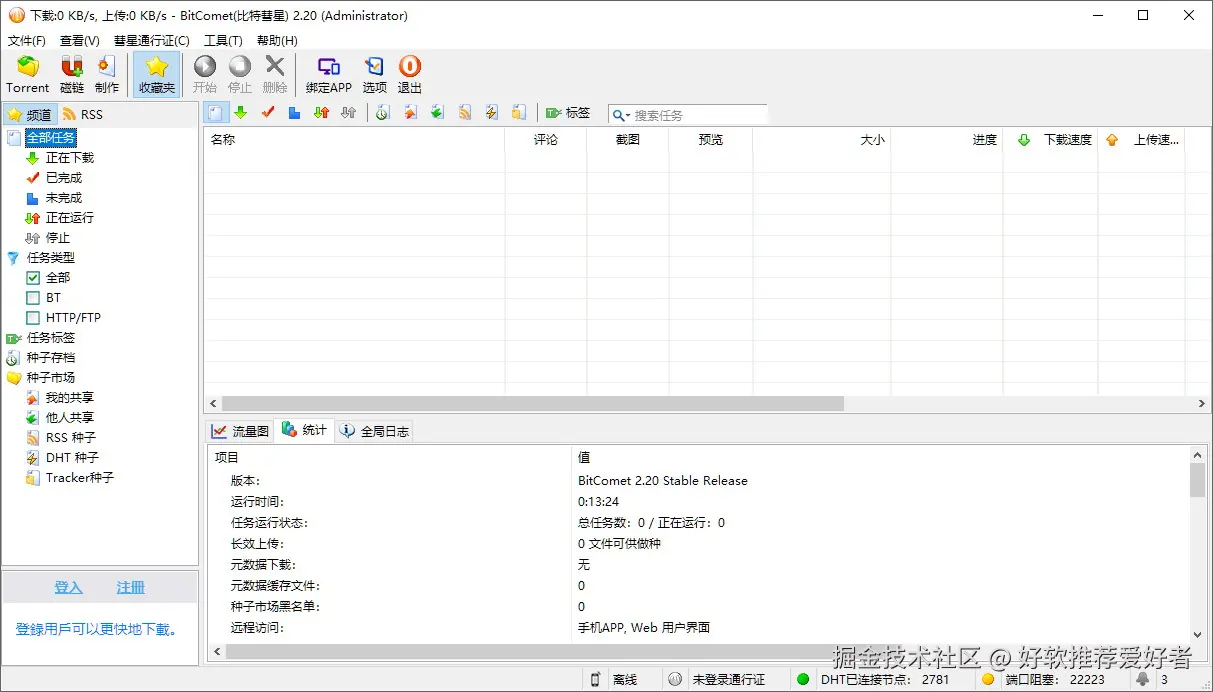
Task: Toggle the HTTP/FTP task type checkbox
Action: point(33,317)
